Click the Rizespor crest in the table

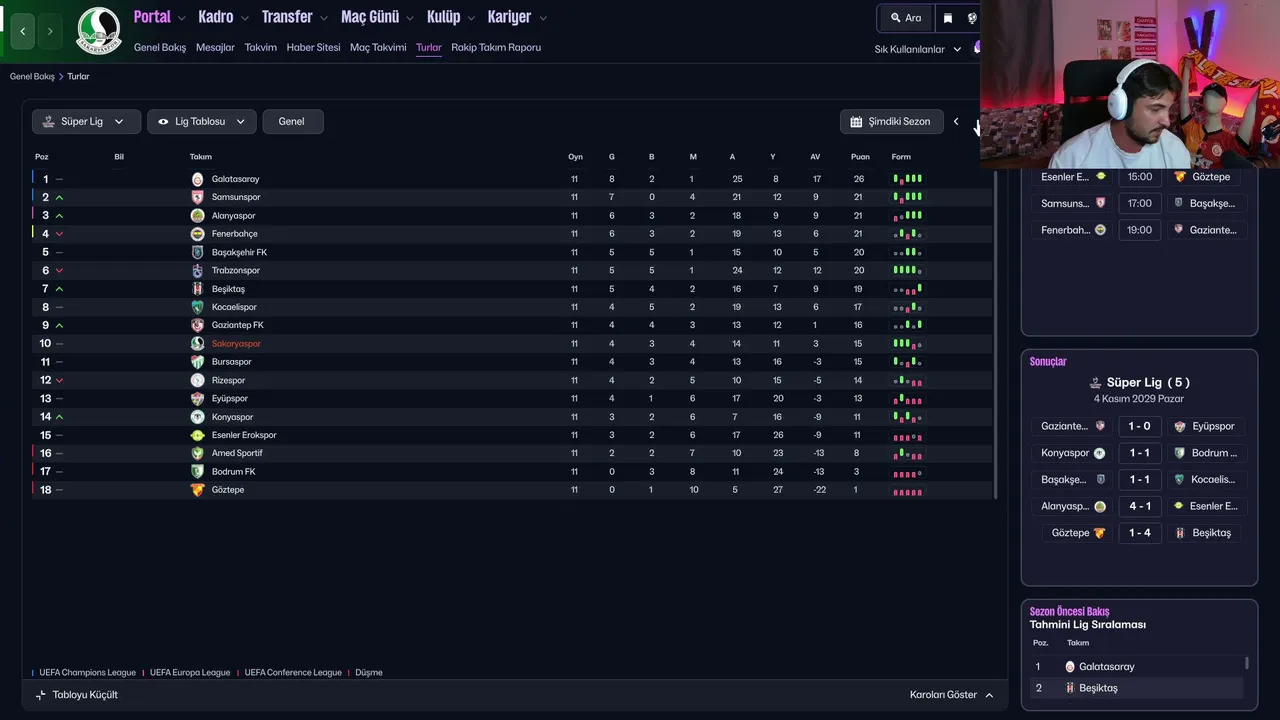(x=197, y=380)
